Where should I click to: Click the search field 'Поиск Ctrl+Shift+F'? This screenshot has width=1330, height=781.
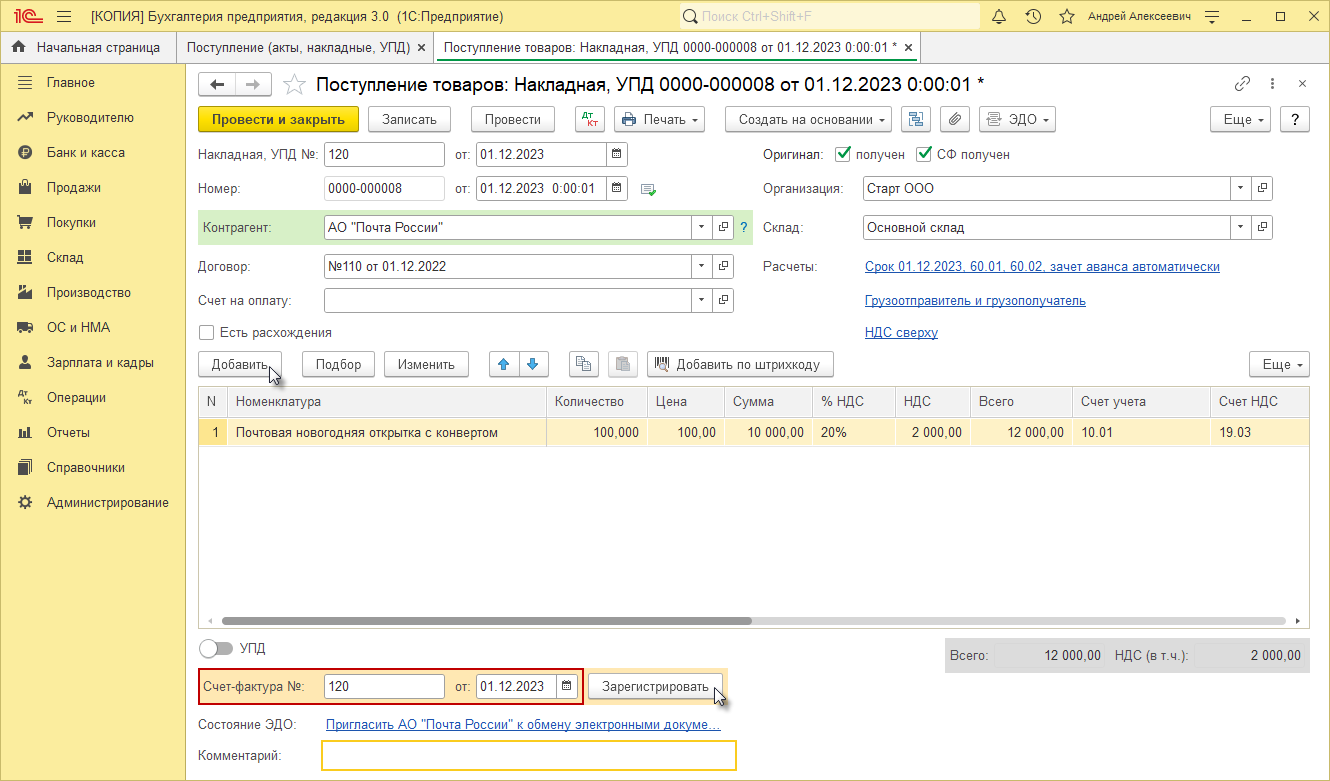click(830, 17)
